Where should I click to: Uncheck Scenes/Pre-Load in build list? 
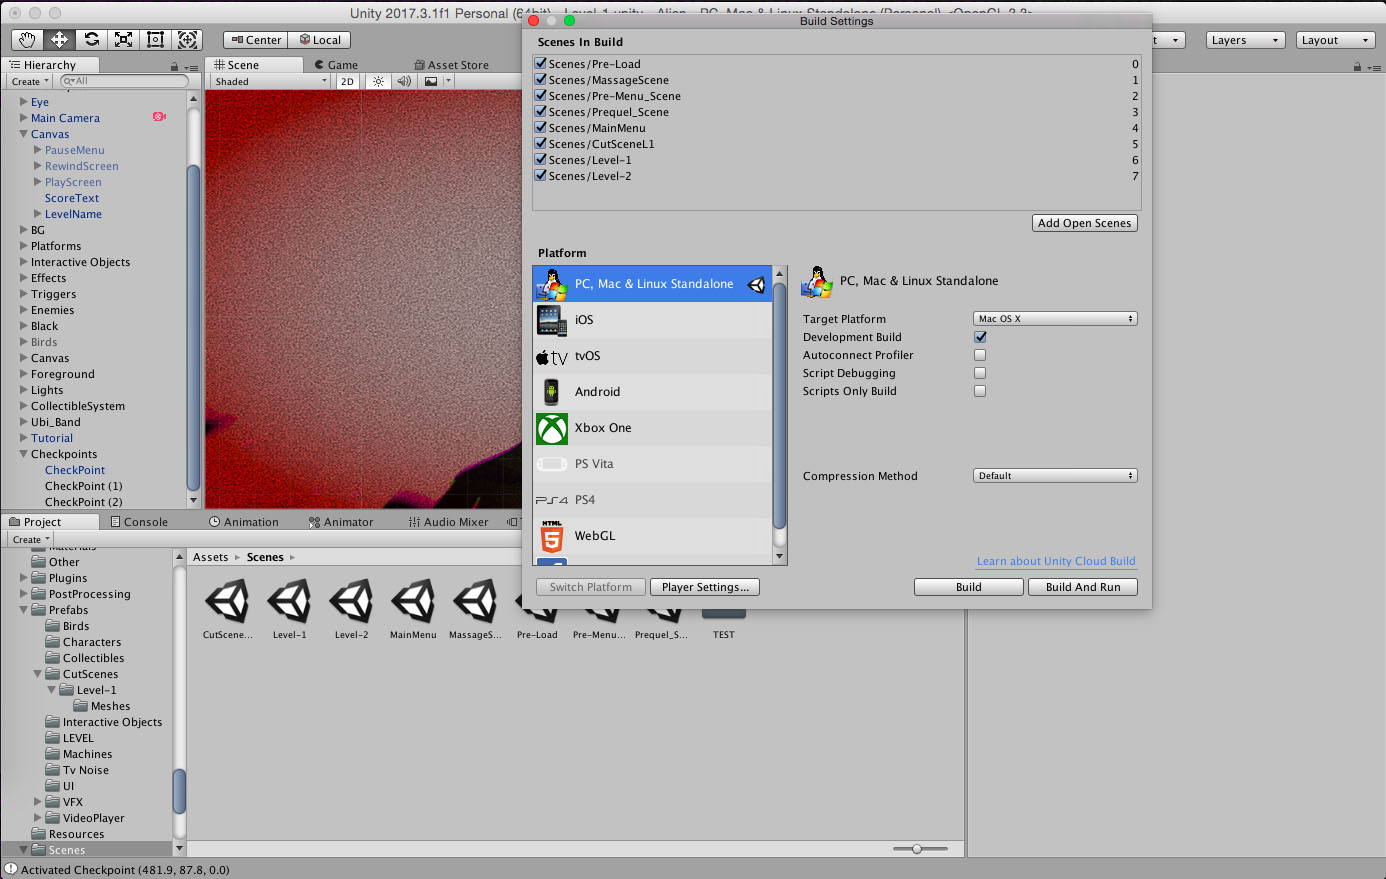pos(541,63)
